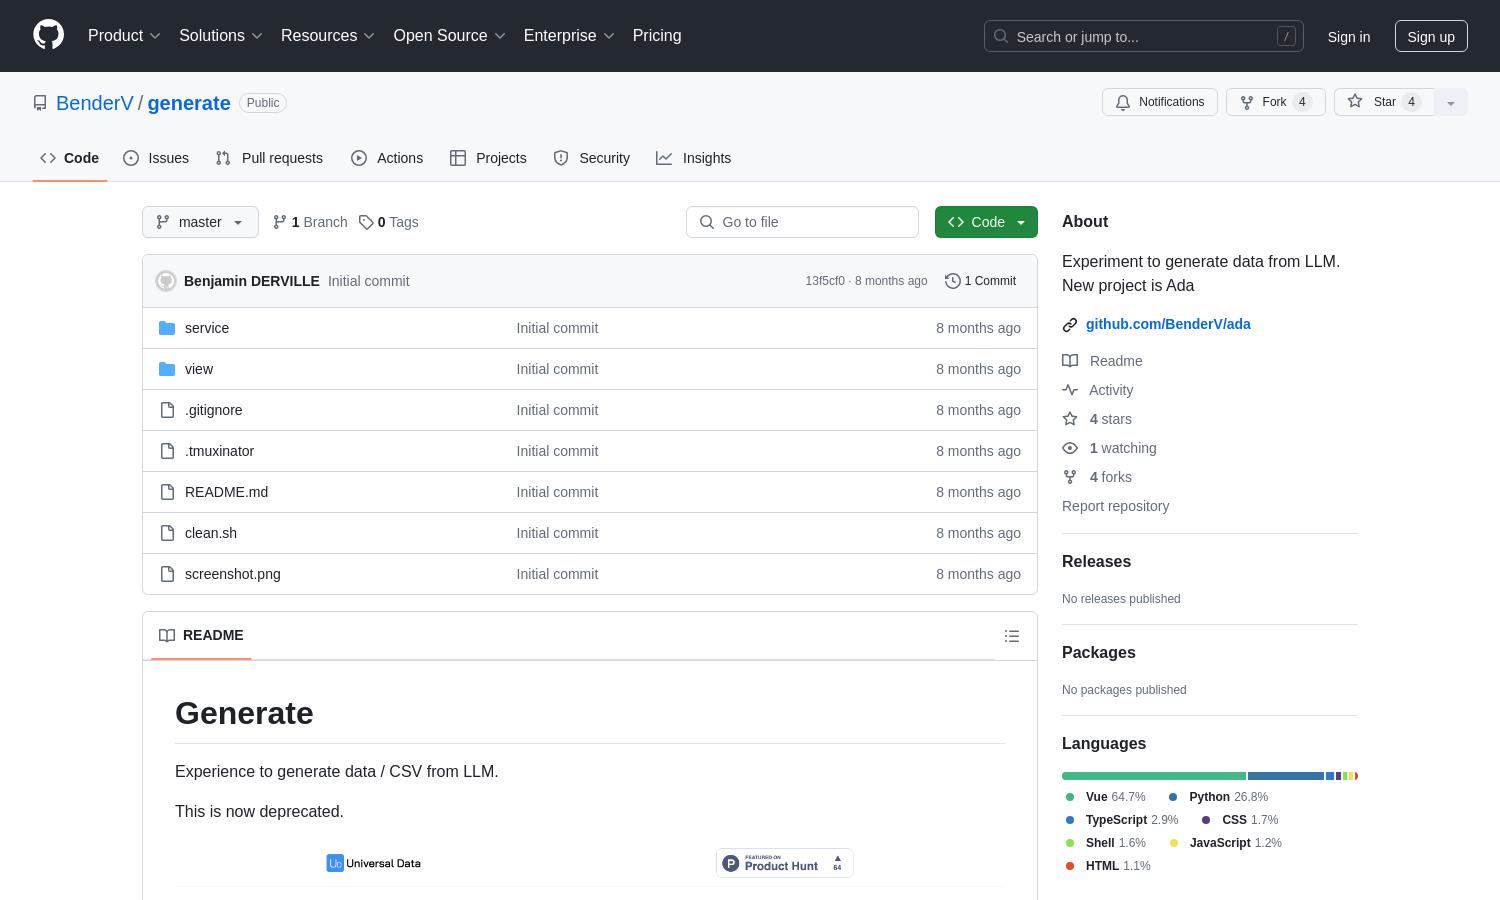Screen dimensions: 1500x900
Task: Open the service folder
Action: [207, 328]
